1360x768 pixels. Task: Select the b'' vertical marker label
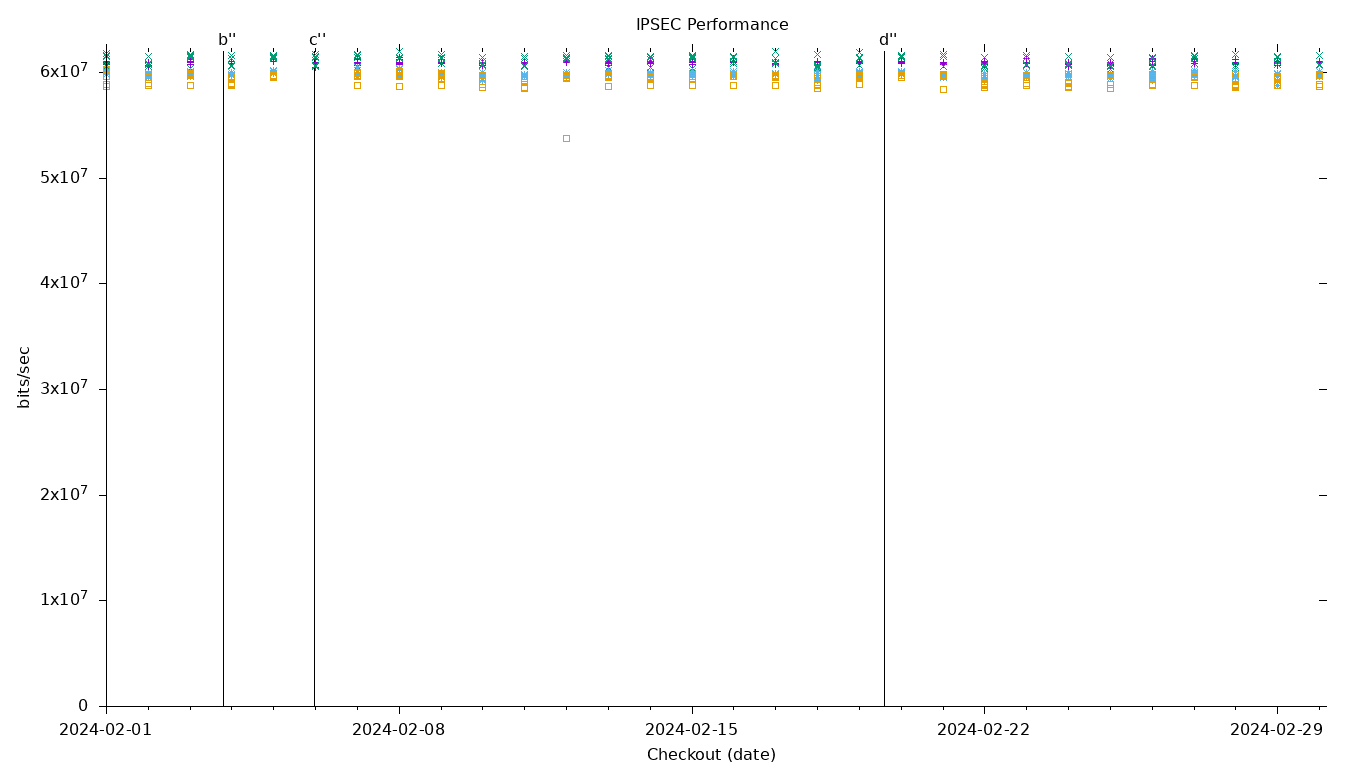tap(227, 40)
